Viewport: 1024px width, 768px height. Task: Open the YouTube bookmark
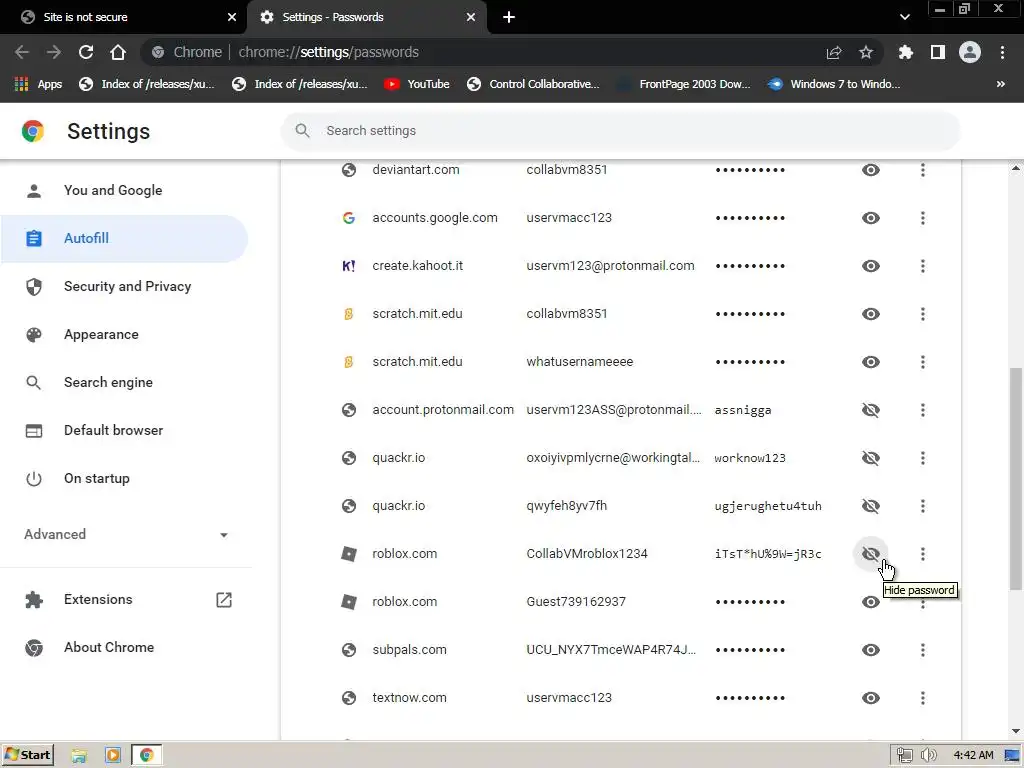click(x=417, y=84)
